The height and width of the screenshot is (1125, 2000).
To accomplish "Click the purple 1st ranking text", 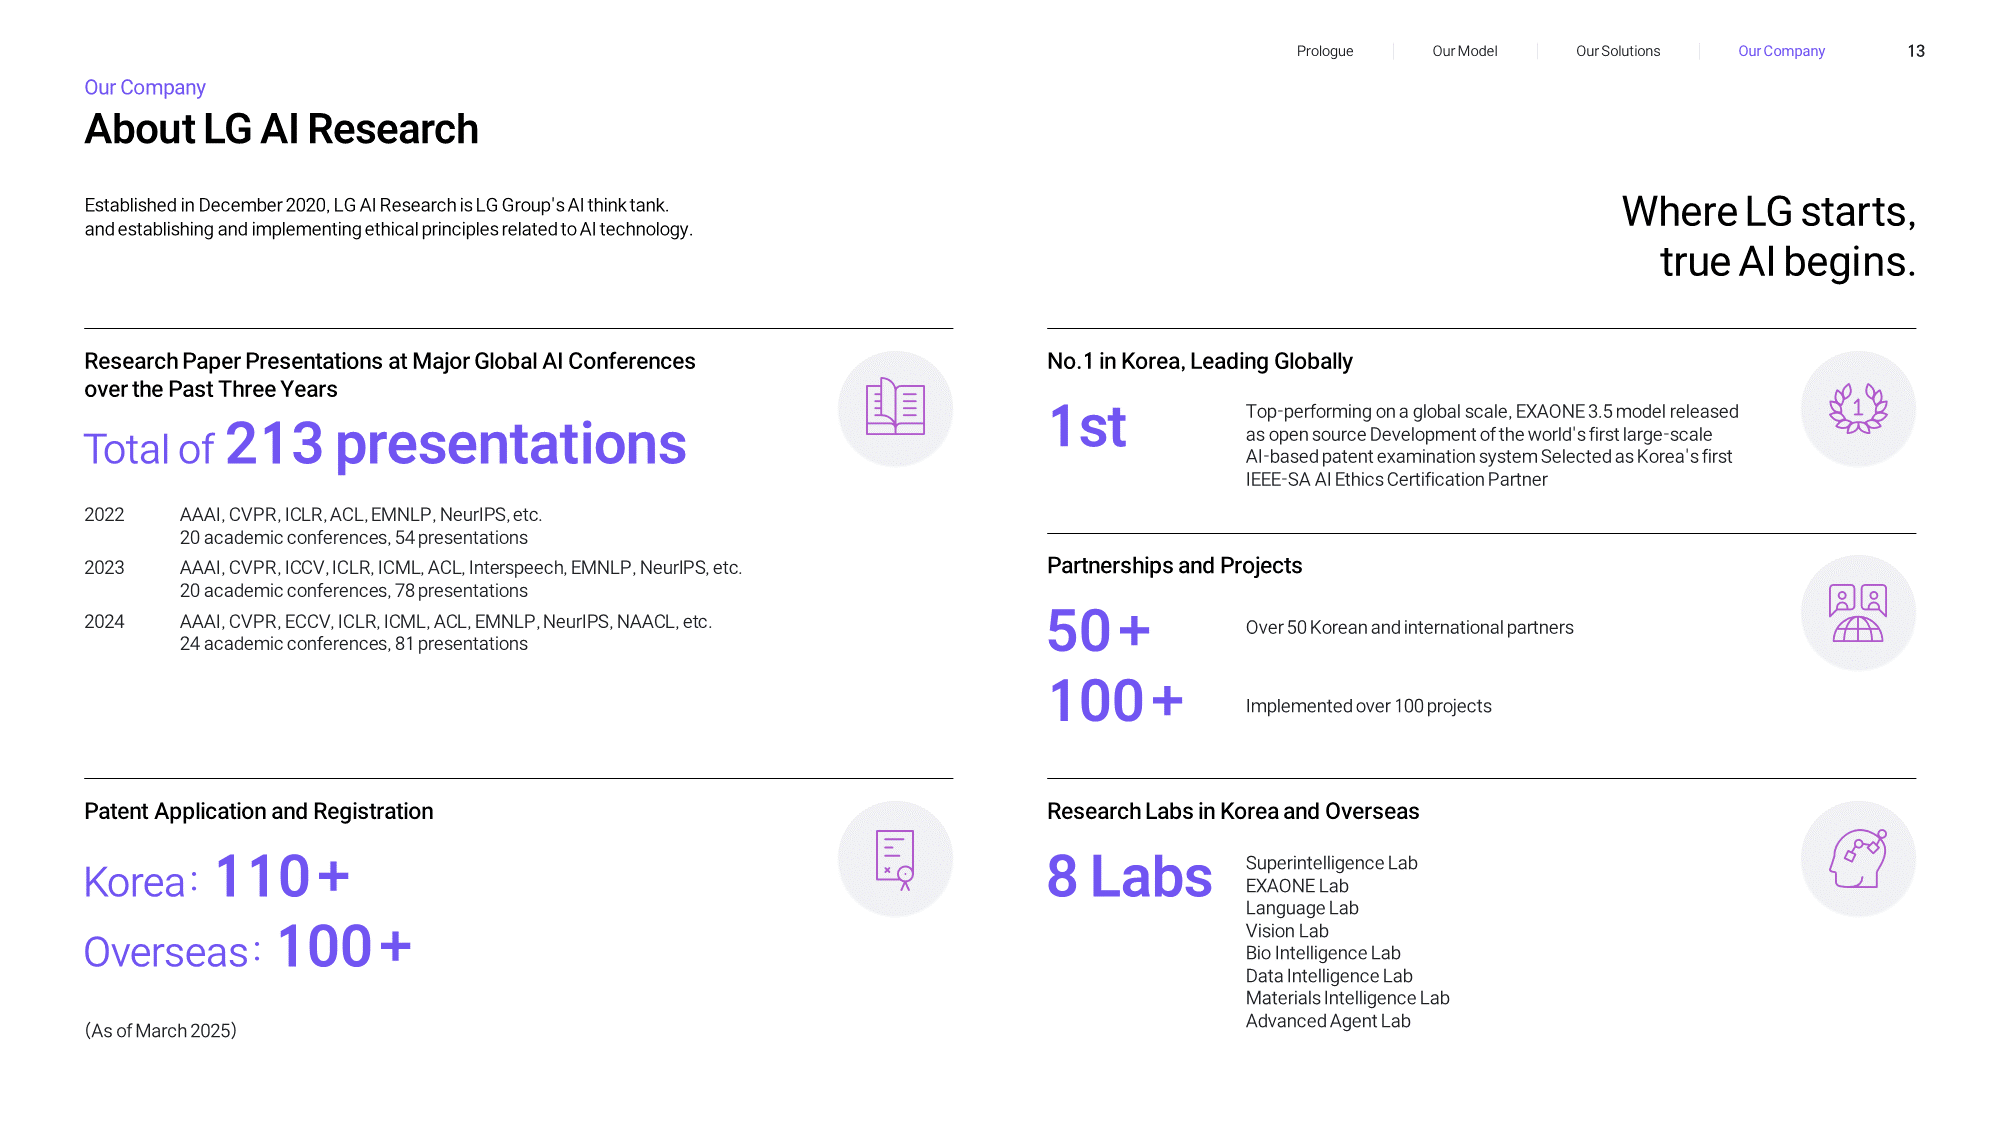I will point(1087,427).
